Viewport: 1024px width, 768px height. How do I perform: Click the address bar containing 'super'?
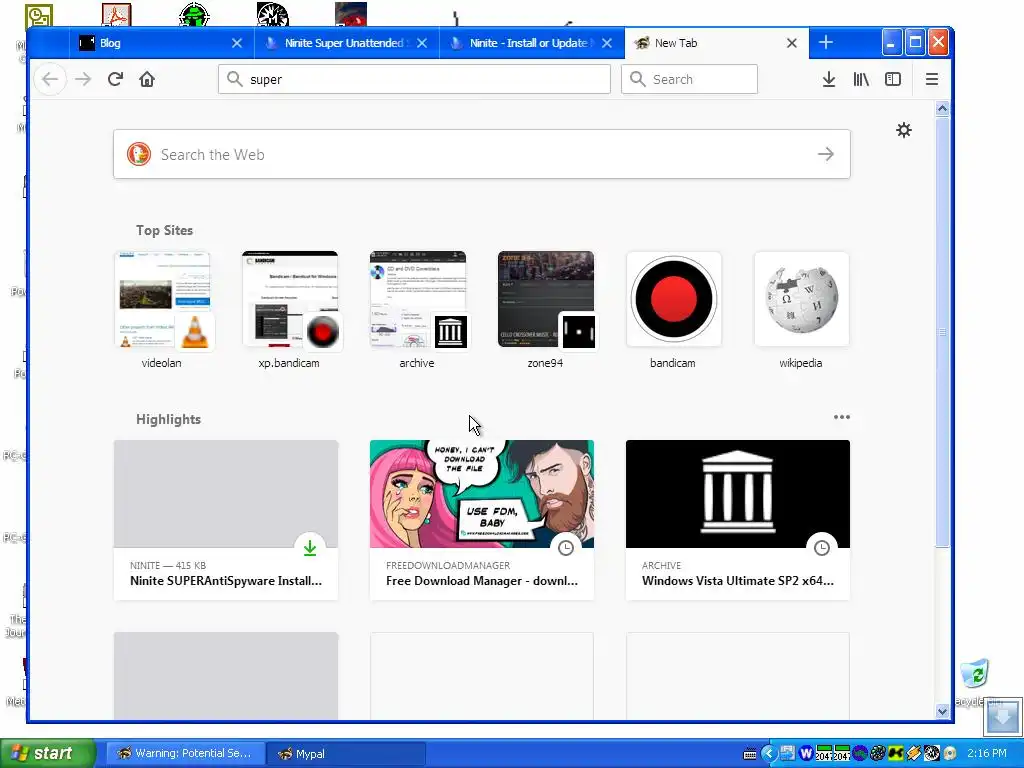click(414, 79)
